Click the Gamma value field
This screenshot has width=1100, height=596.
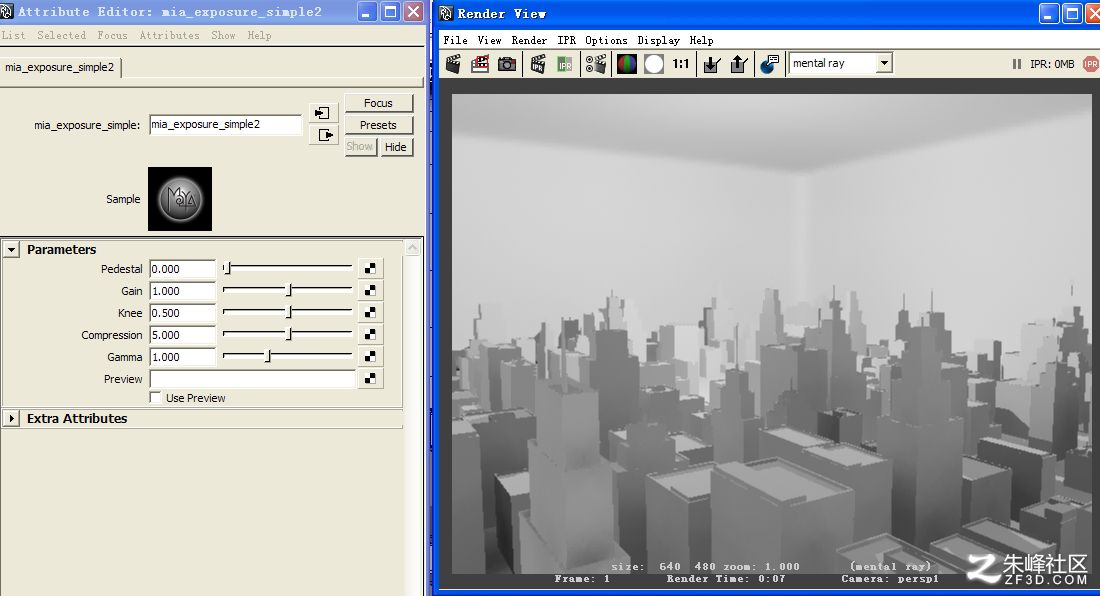[x=182, y=357]
